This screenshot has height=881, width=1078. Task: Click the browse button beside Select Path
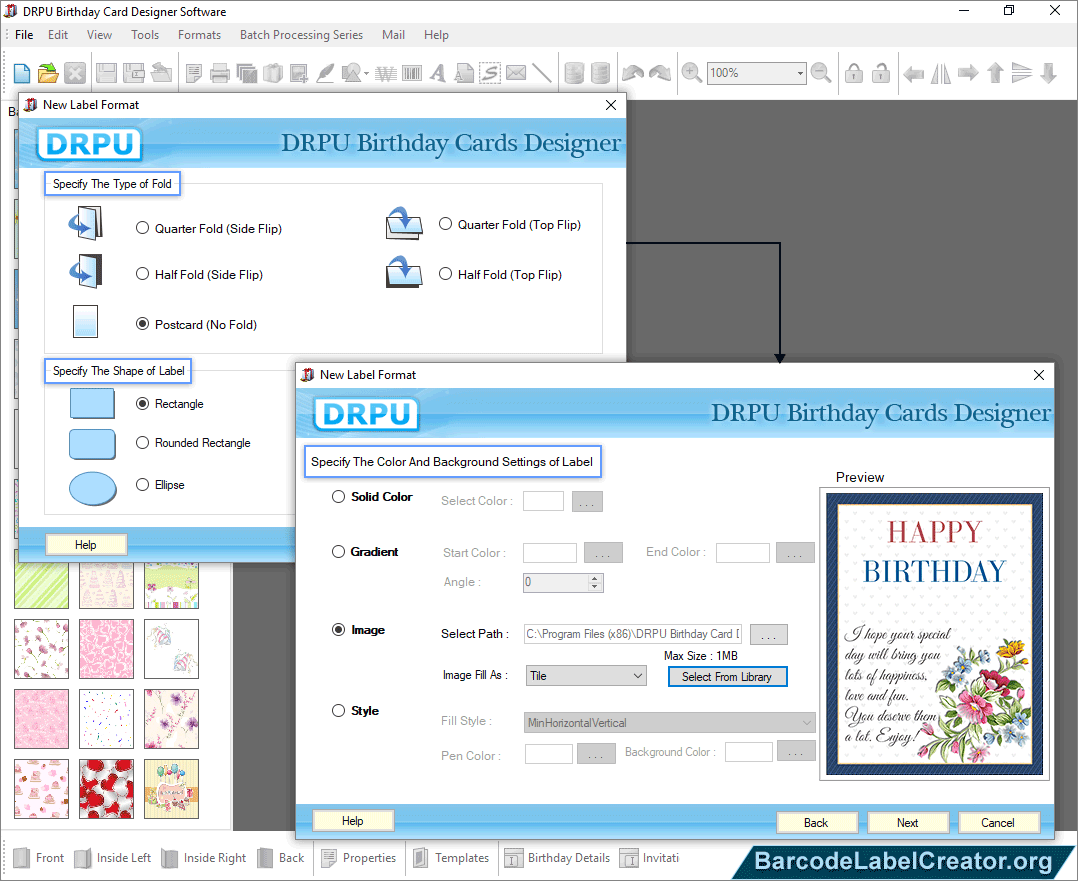tap(769, 635)
